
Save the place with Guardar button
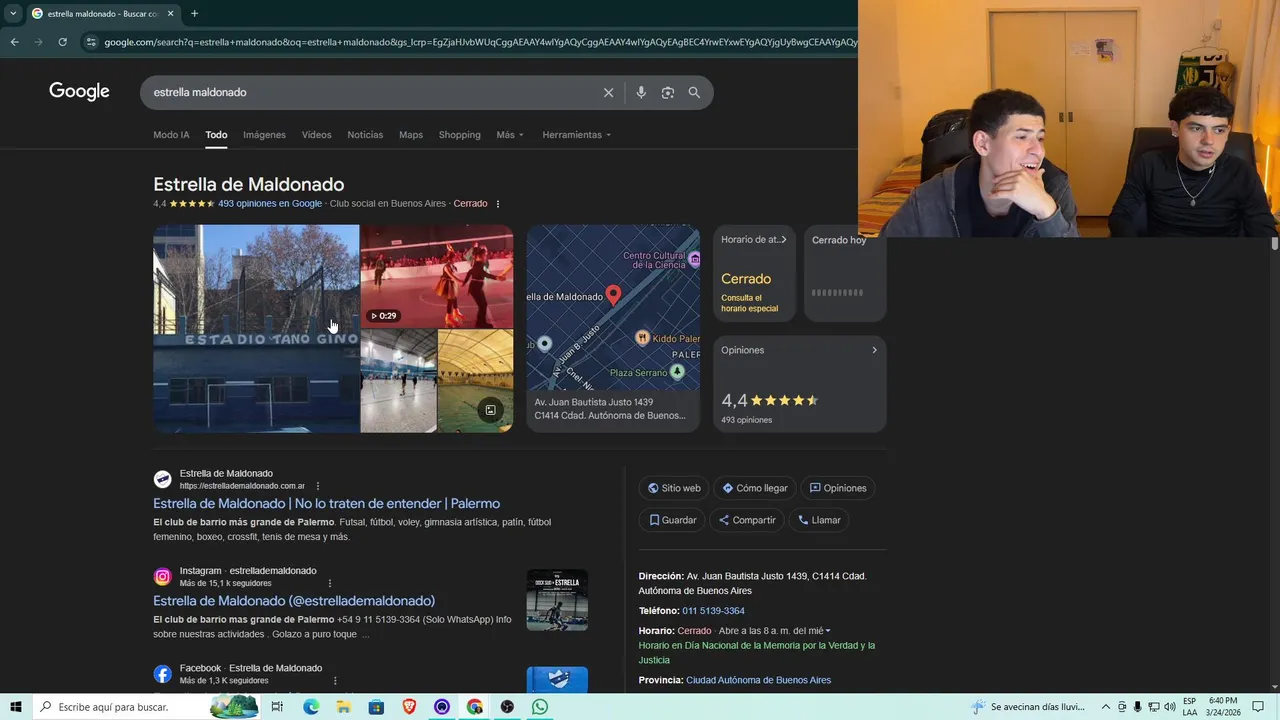(x=672, y=520)
